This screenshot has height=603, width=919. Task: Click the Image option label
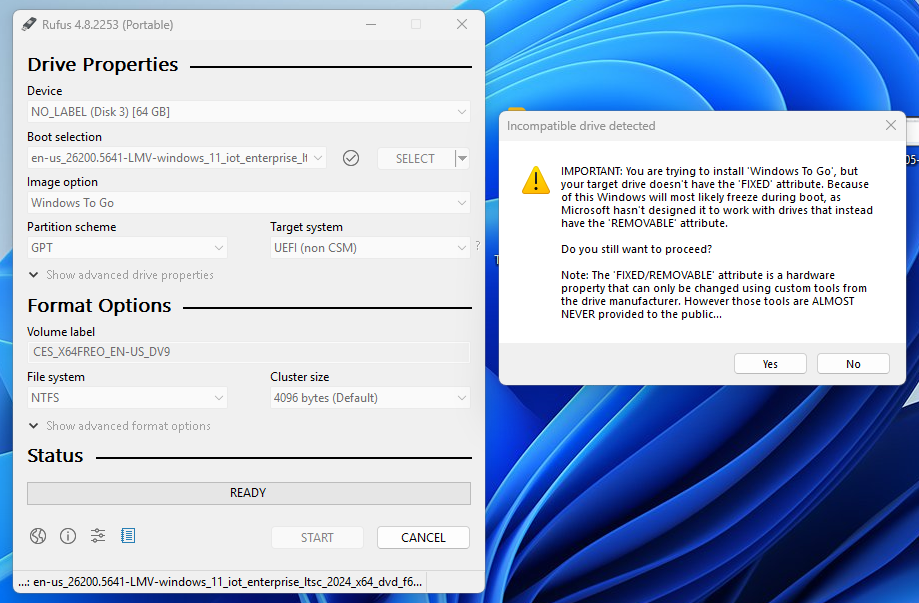pyautogui.click(x=62, y=182)
